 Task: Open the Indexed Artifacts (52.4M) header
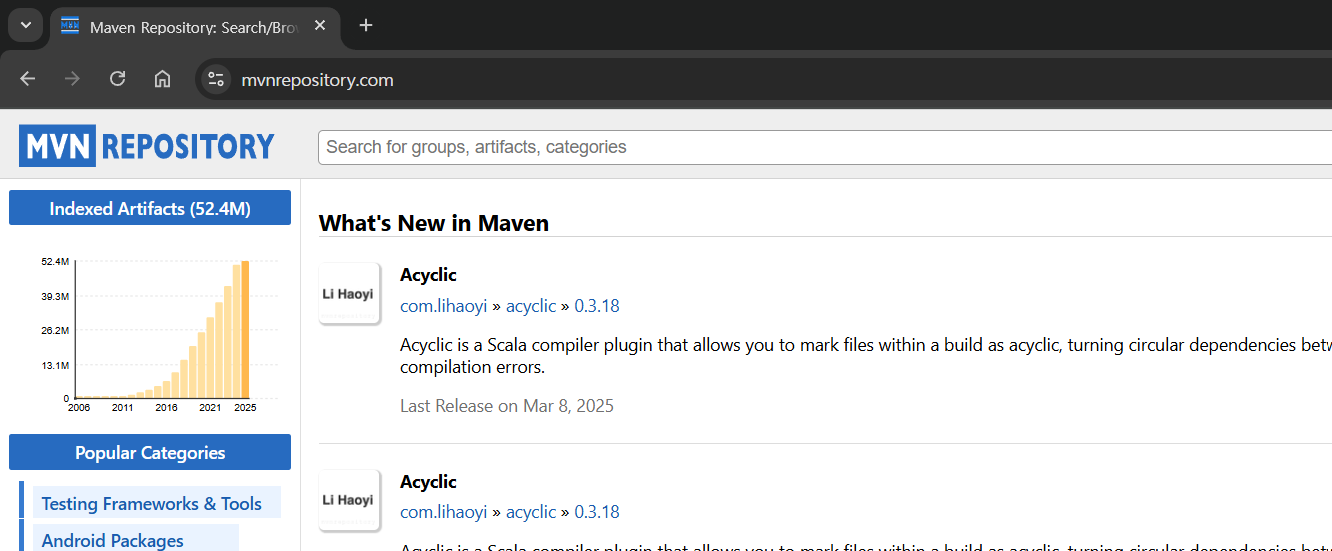tap(150, 208)
